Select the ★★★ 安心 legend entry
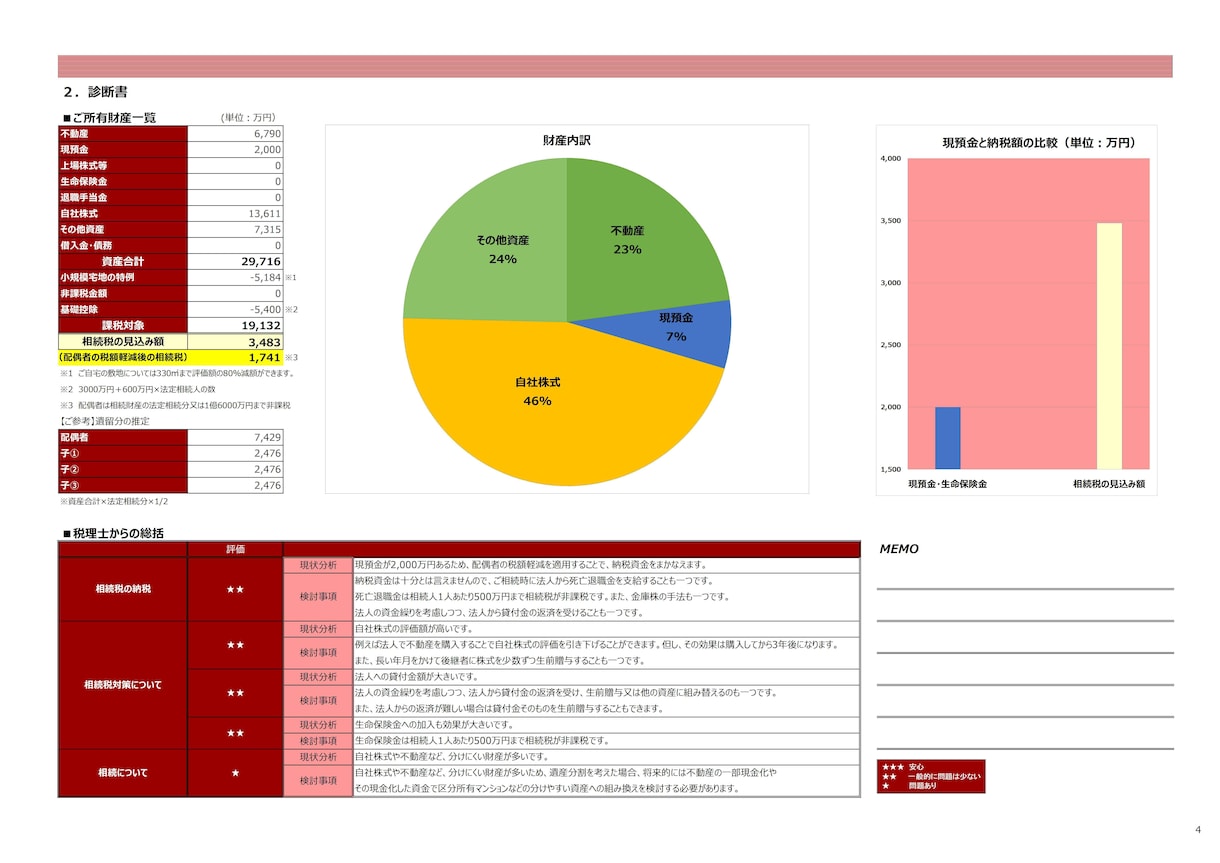This screenshot has height=863, width=1220. pyautogui.click(x=903, y=768)
